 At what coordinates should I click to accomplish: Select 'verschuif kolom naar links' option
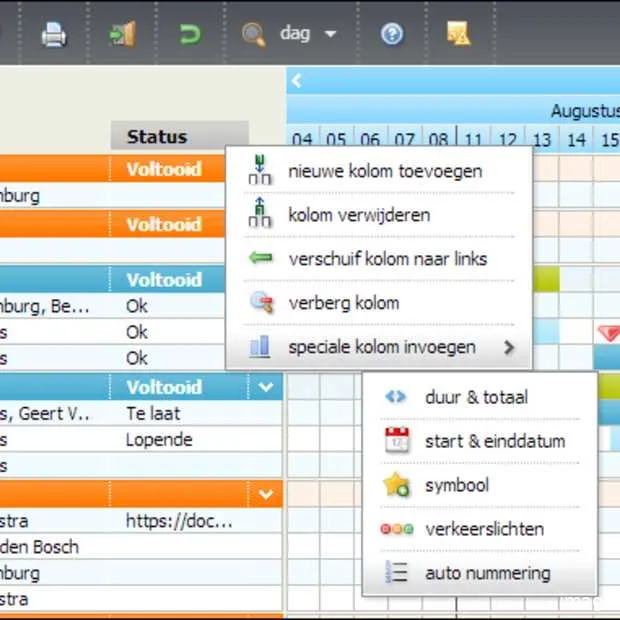[x=387, y=259]
